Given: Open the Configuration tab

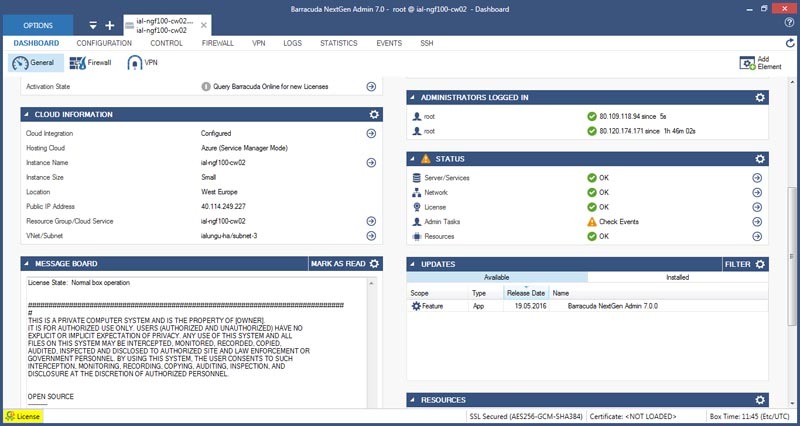Looking at the screenshot, I should (x=104, y=43).
